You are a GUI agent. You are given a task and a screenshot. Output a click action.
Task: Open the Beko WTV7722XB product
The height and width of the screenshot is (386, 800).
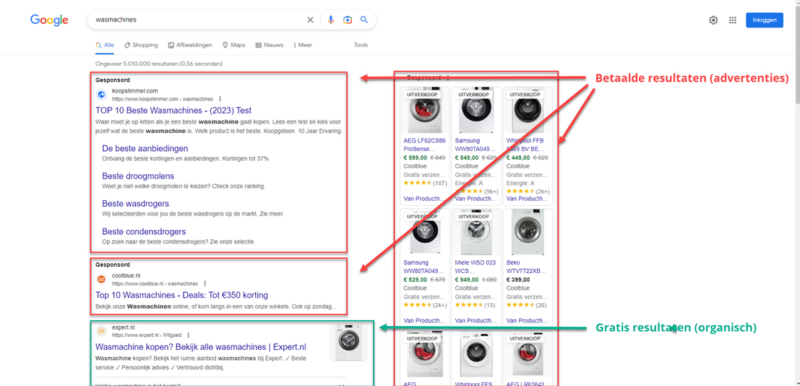point(526,266)
